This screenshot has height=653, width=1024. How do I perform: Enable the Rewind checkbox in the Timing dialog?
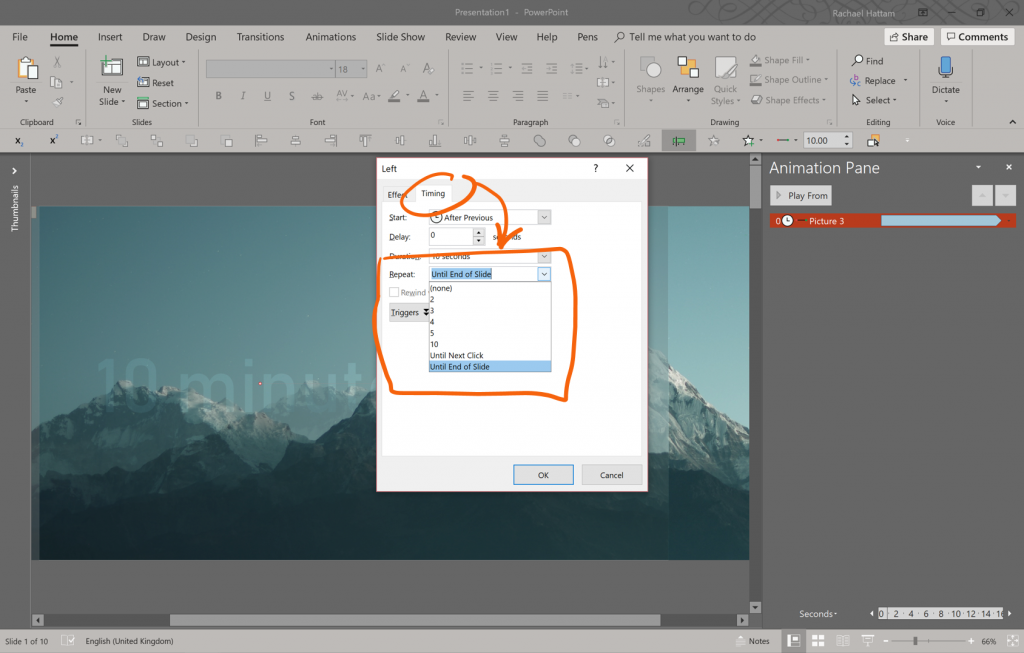[x=394, y=293]
